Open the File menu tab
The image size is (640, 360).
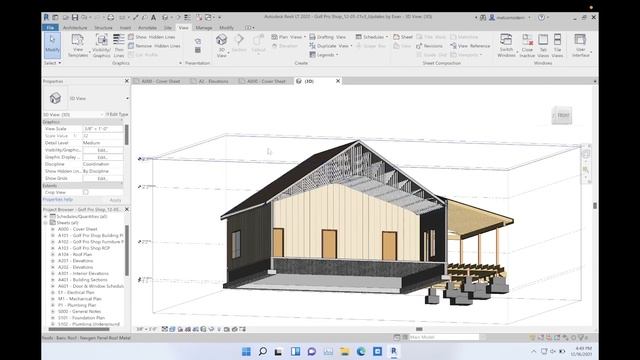pos(50,28)
